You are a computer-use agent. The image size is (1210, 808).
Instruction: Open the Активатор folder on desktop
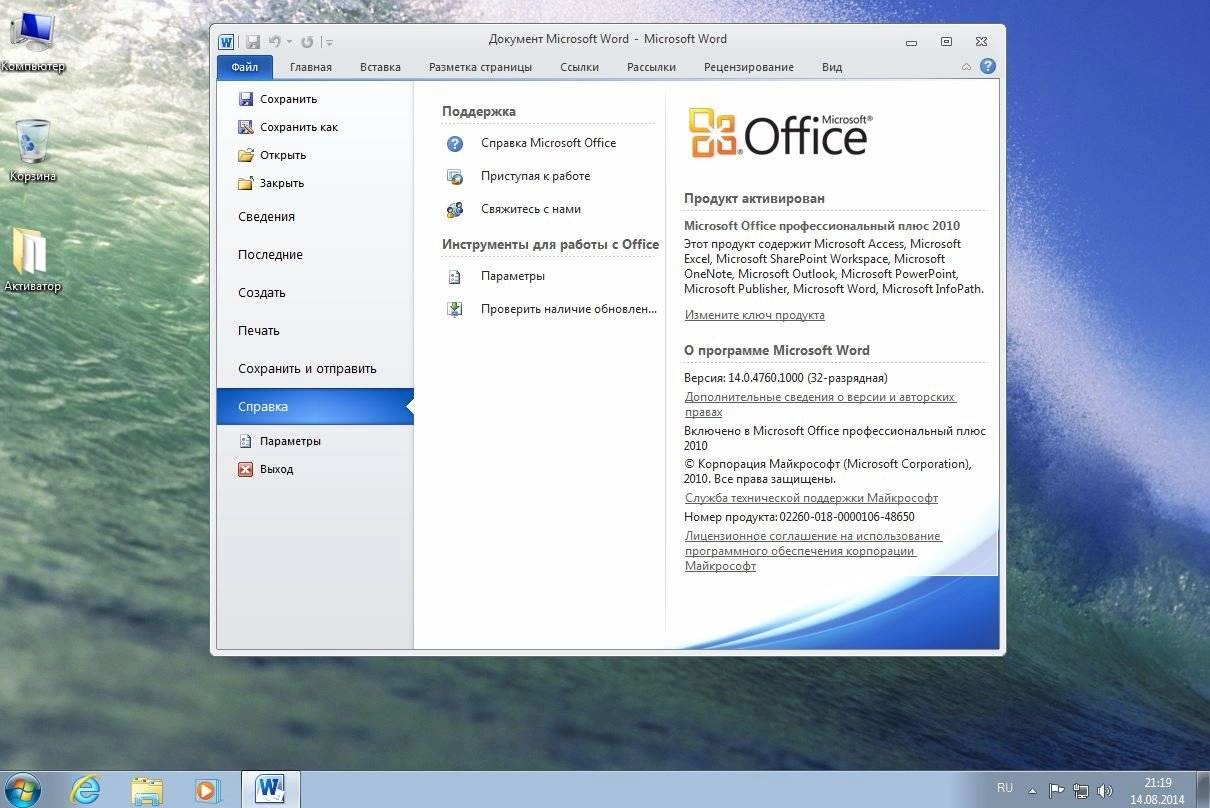(32, 261)
